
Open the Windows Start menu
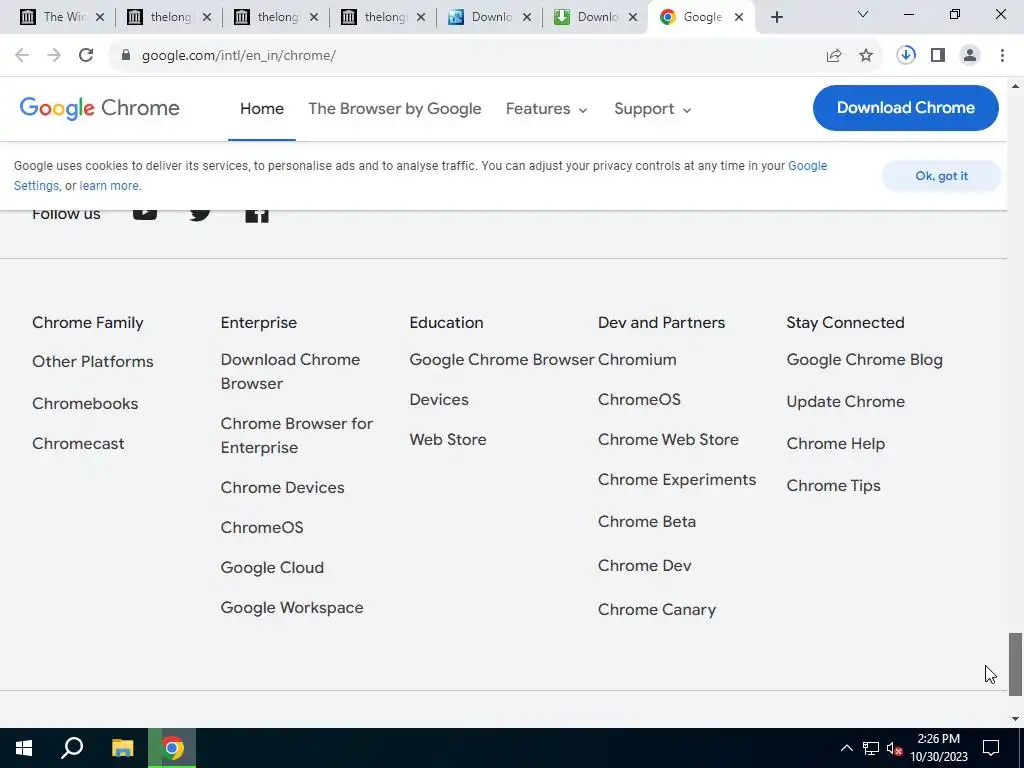pyautogui.click(x=24, y=748)
